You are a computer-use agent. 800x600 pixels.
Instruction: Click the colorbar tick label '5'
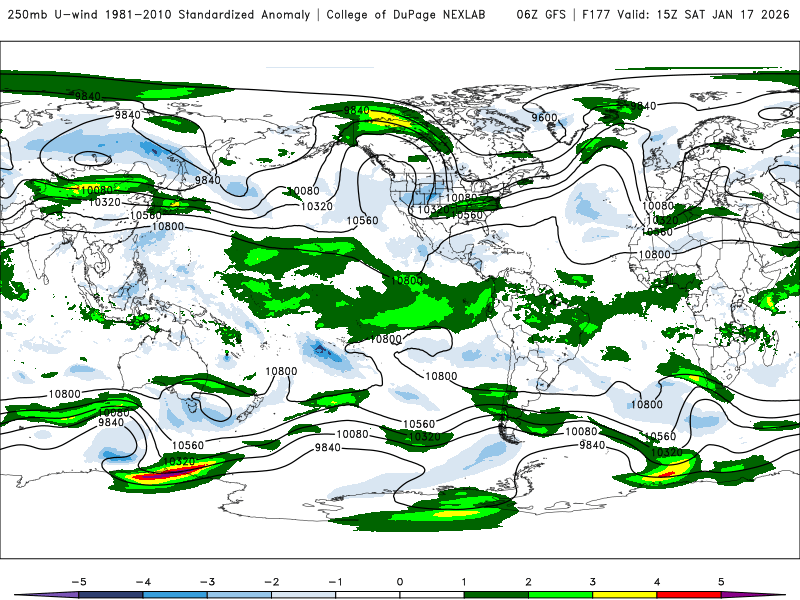tap(721, 582)
